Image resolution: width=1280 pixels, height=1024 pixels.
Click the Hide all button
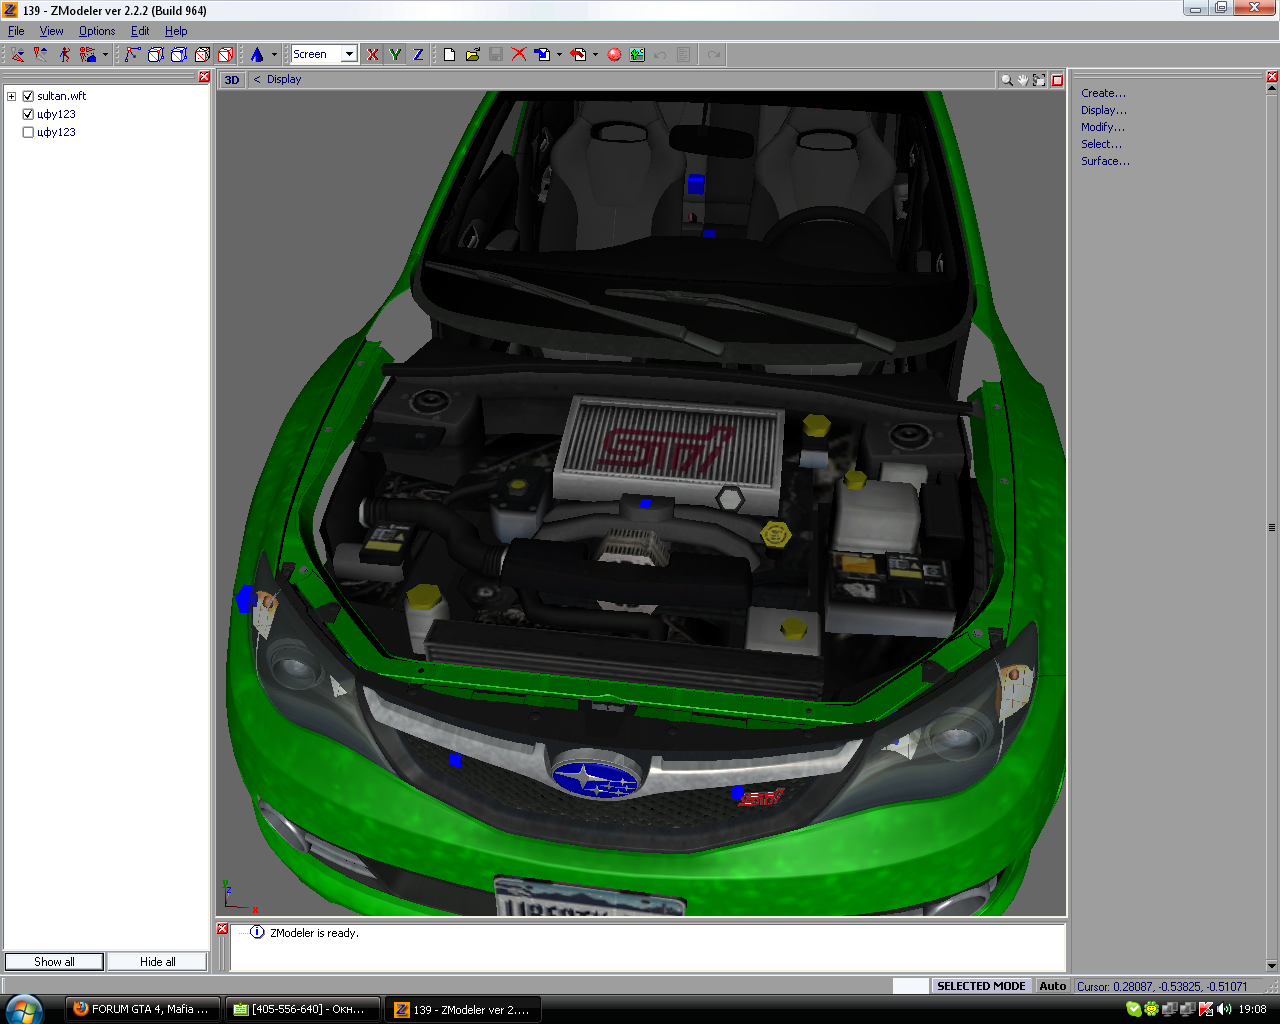[157, 961]
